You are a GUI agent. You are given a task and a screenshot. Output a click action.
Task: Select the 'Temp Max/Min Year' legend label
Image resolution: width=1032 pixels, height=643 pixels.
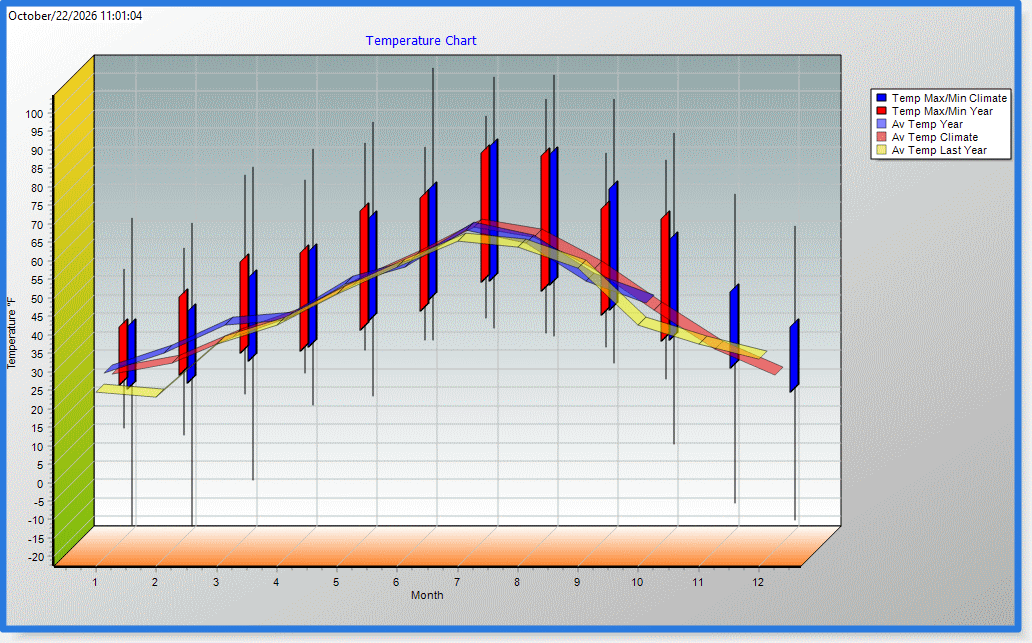tap(942, 111)
